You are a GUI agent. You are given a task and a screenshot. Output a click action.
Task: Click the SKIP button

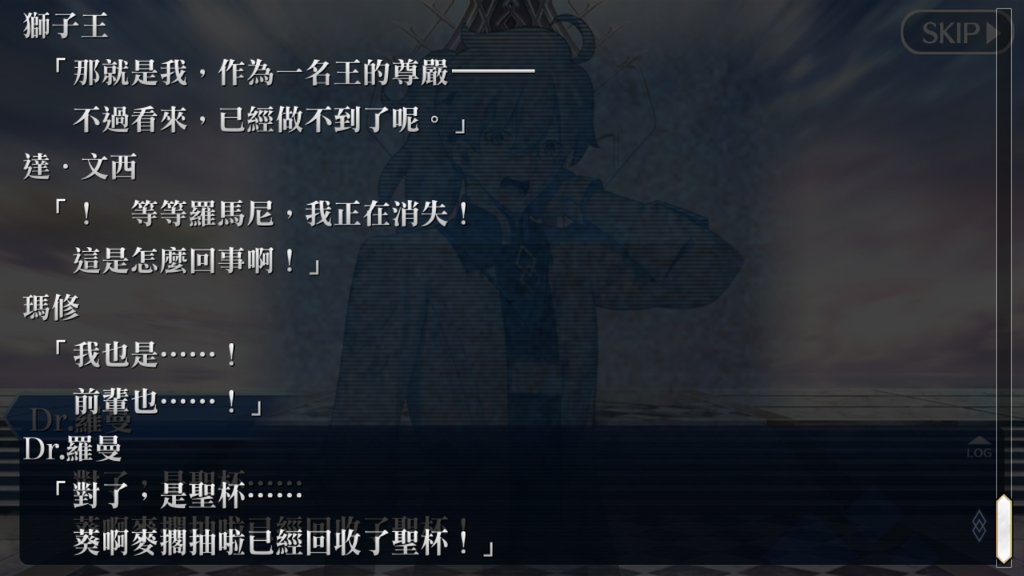click(x=957, y=32)
